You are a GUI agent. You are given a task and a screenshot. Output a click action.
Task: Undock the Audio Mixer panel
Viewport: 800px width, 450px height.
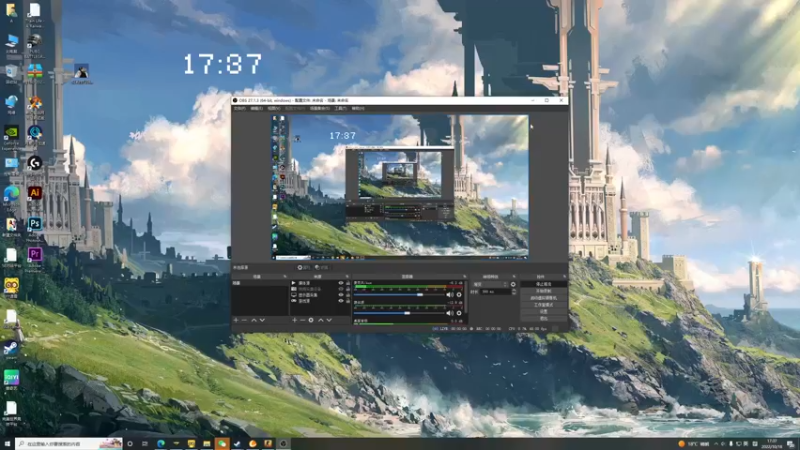pos(465,277)
